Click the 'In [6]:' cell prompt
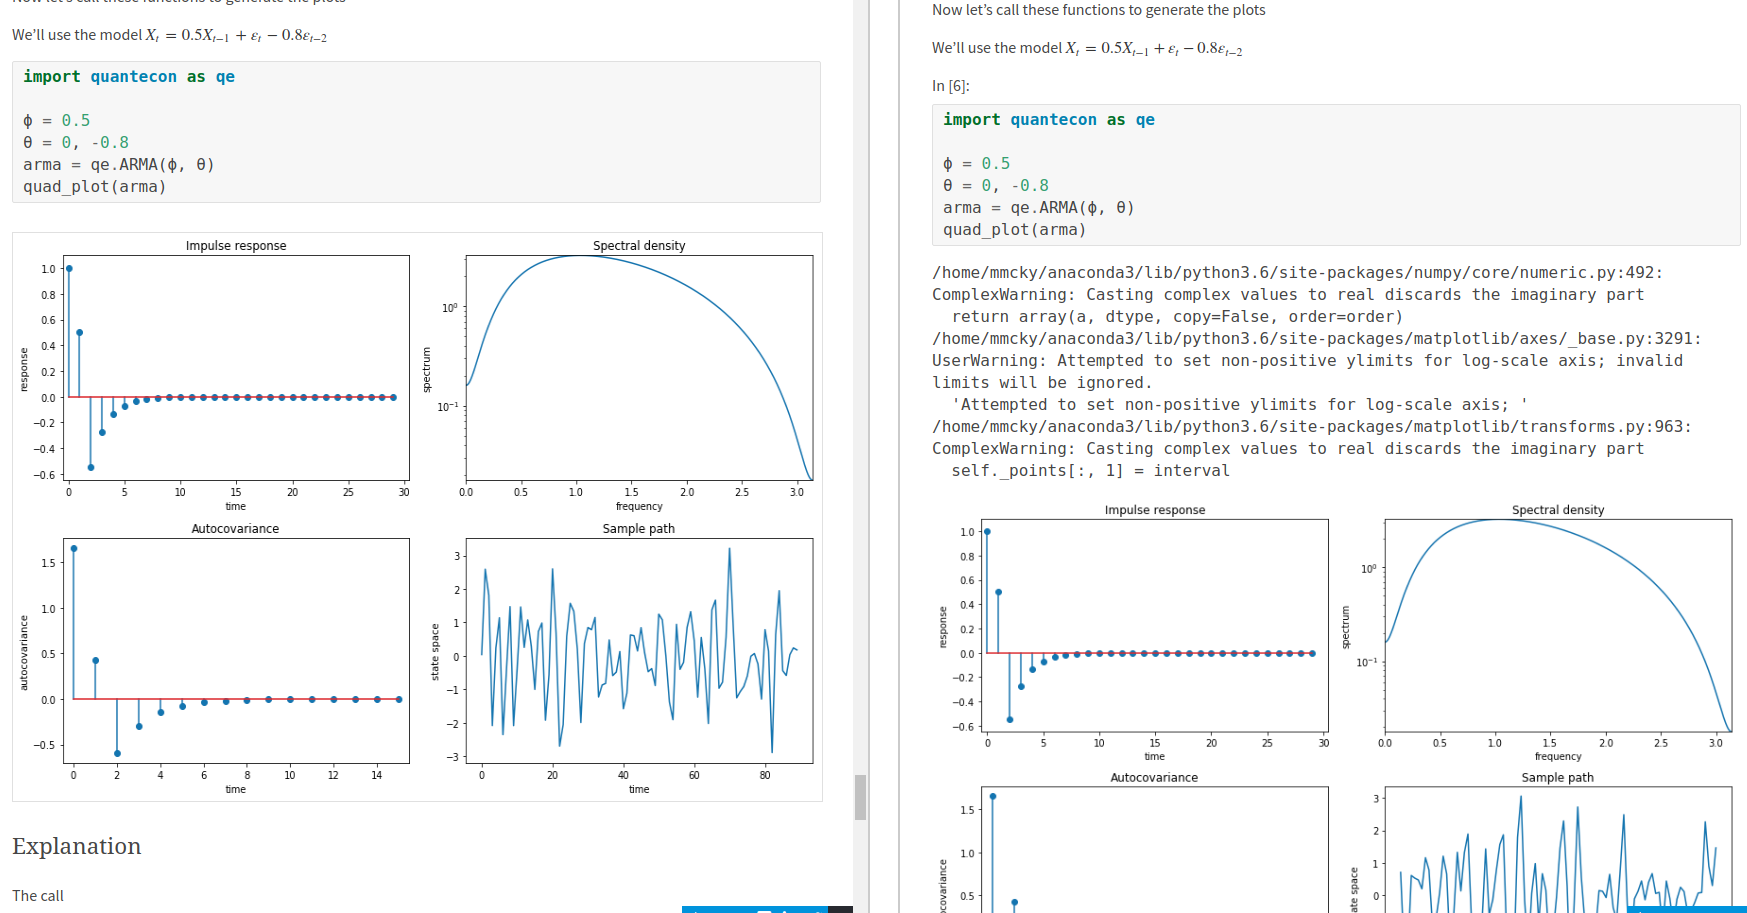 (x=951, y=86)
